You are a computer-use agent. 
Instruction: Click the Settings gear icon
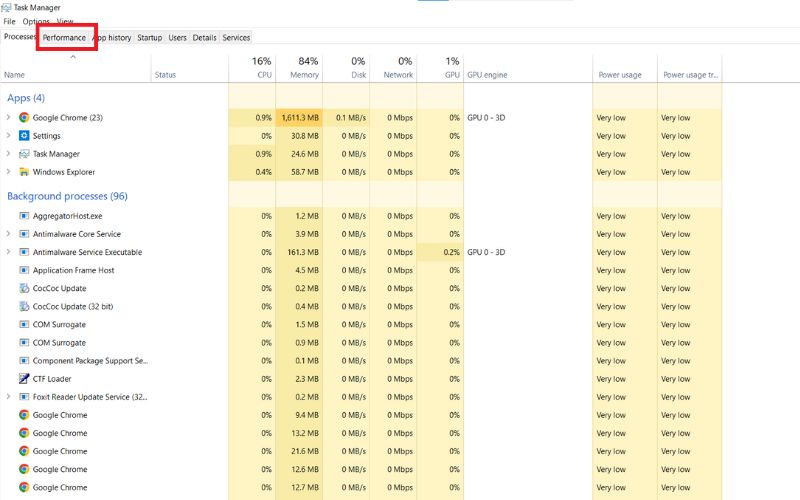pyautogui.click(x=24, y=136)
